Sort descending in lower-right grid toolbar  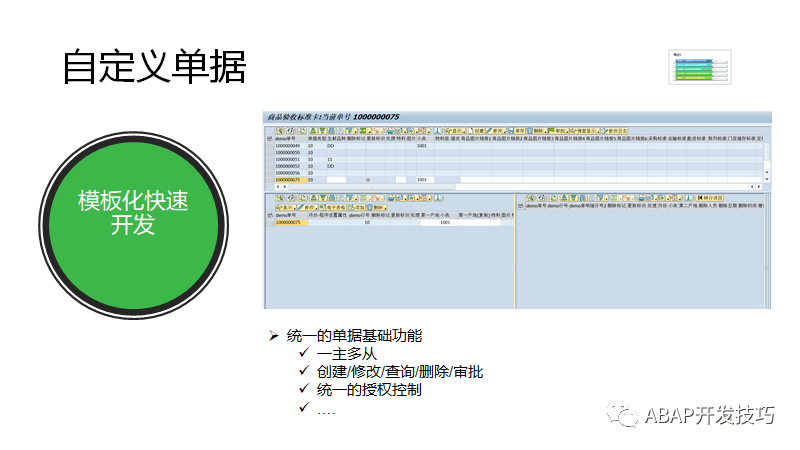click(x=573, y=198)
